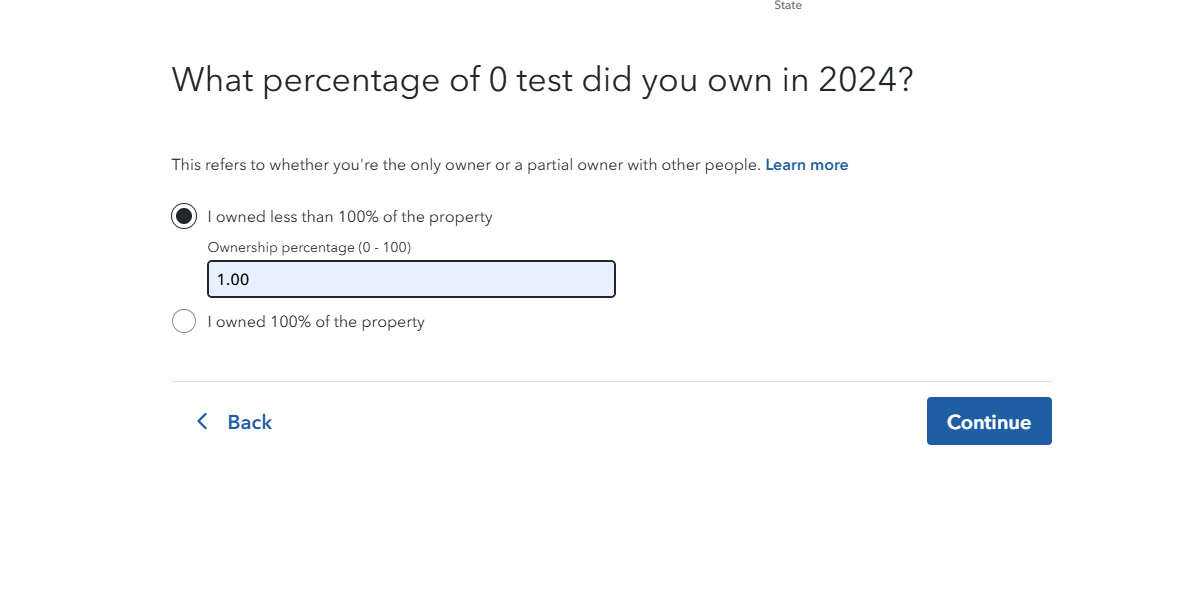Go back using the Back link text
The image size is (1185, 591).
(249, 422)
